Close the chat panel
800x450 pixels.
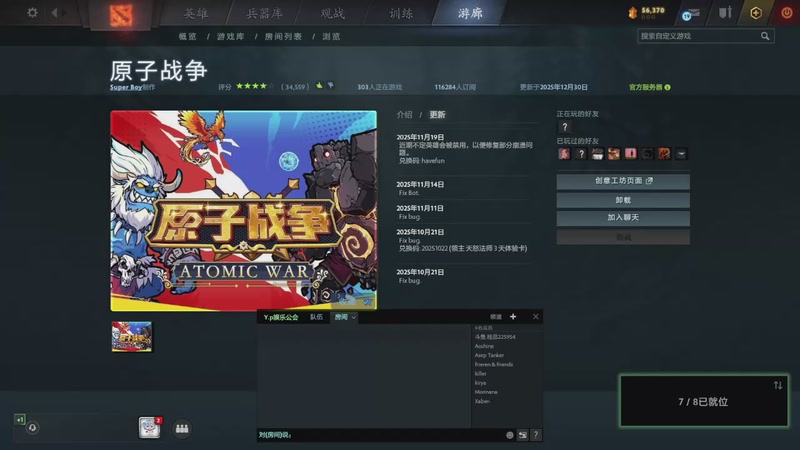click(x=536, y=317)
